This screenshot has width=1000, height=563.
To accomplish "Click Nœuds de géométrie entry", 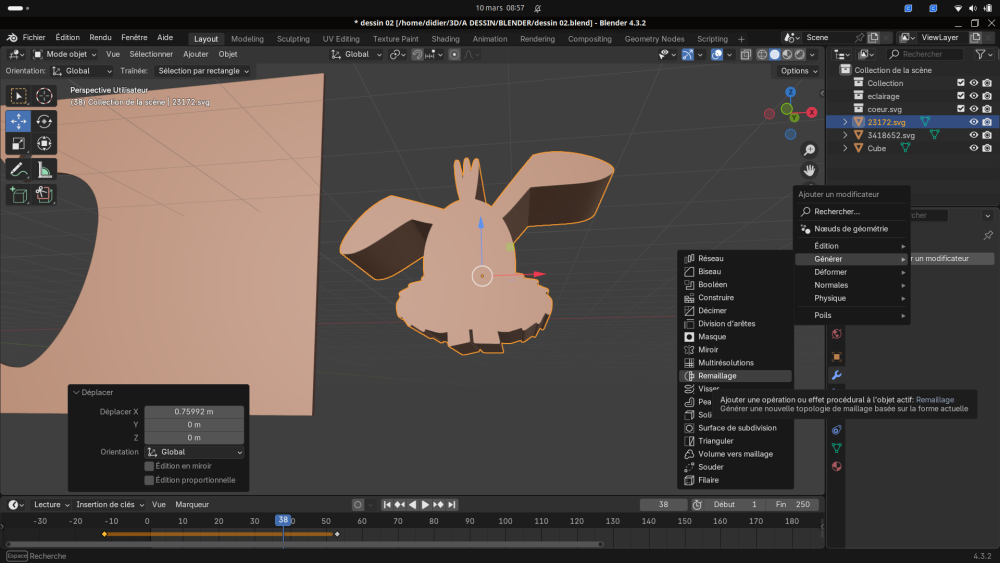I will click(851, 229).
